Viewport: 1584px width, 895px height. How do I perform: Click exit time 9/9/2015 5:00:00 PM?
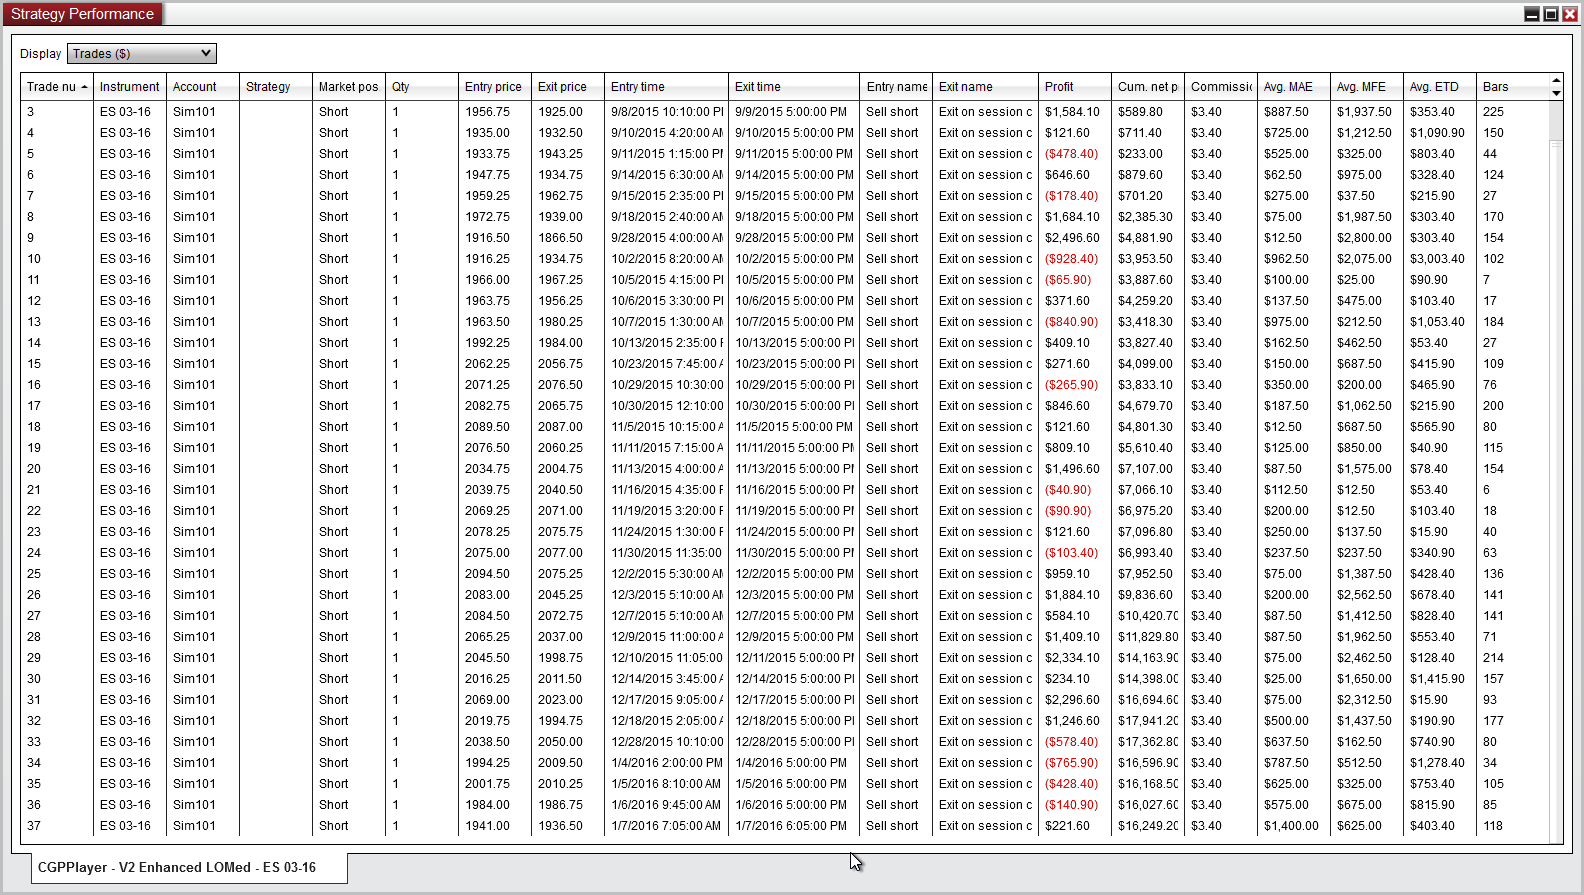coord(791,112)
